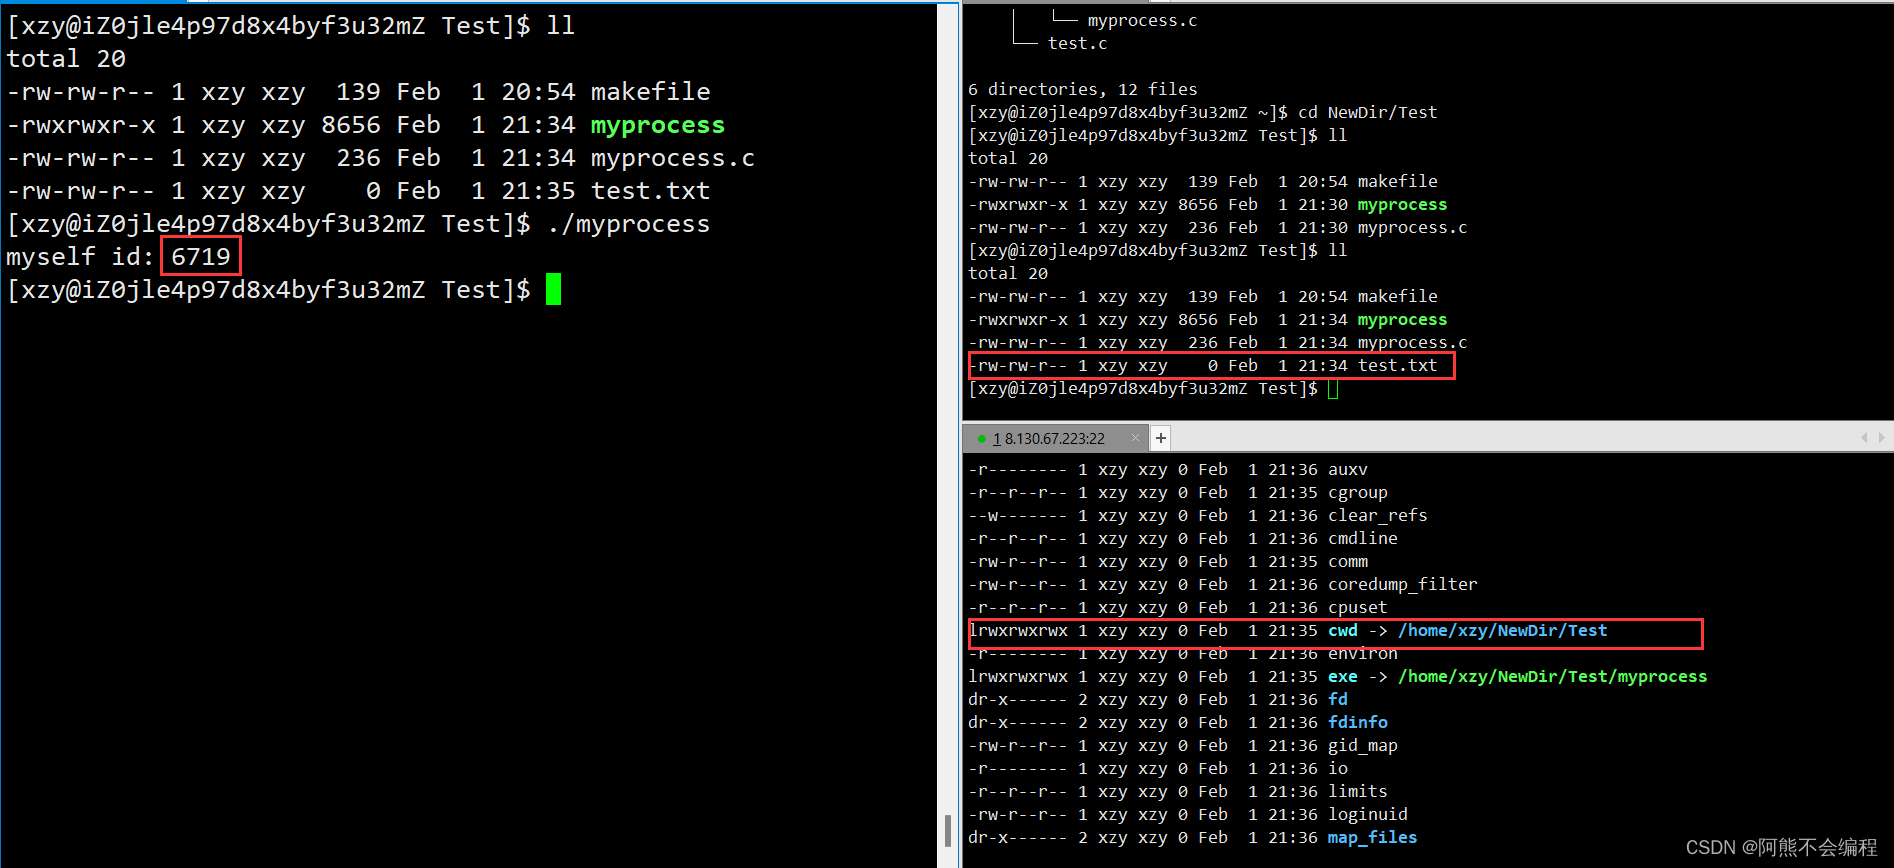Viewport: 1894px width, 868px height.
Task: Click the cwd symlink name
Action: (1342, 630)
